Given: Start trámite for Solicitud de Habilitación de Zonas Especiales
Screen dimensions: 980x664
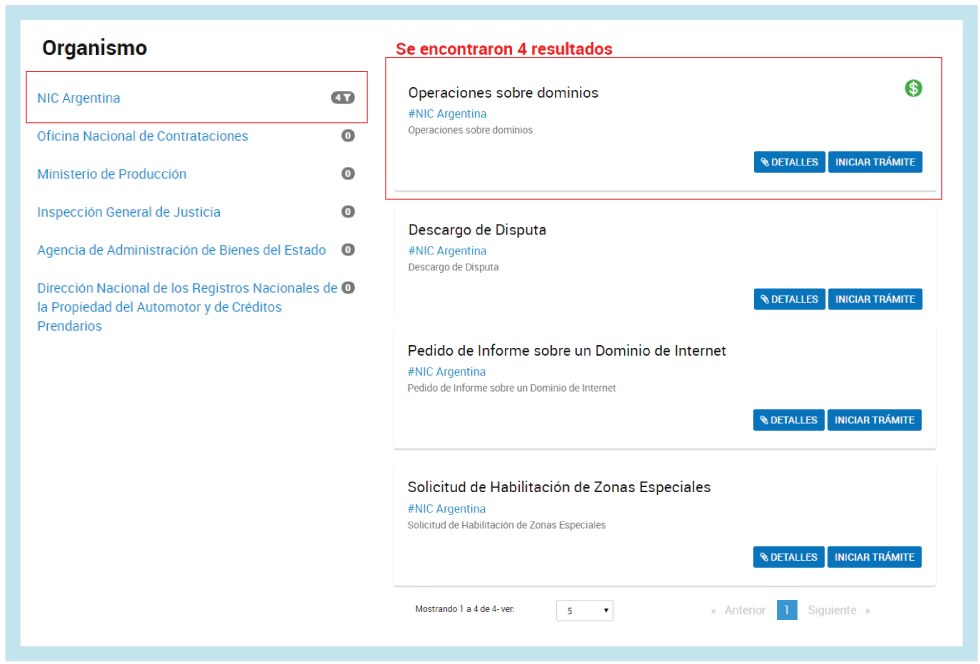Looking at the screenshot, I should 875,557.
